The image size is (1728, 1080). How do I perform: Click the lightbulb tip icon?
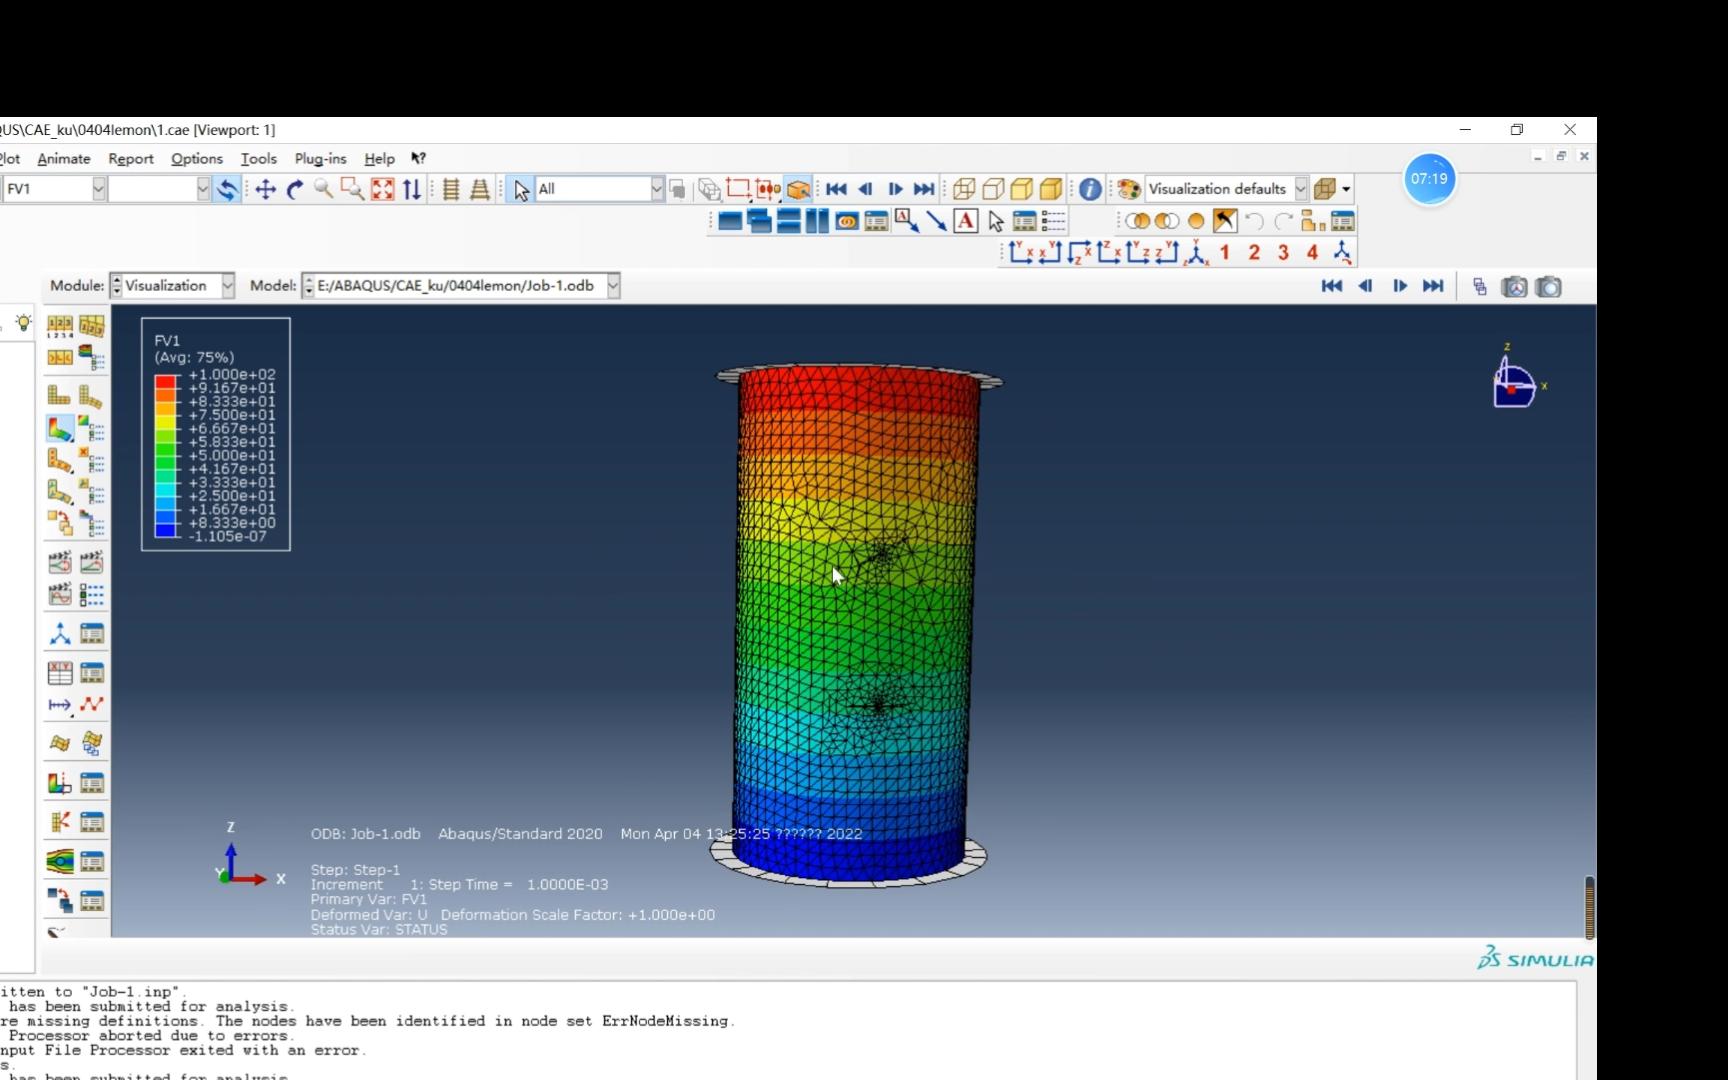[23, 323]
